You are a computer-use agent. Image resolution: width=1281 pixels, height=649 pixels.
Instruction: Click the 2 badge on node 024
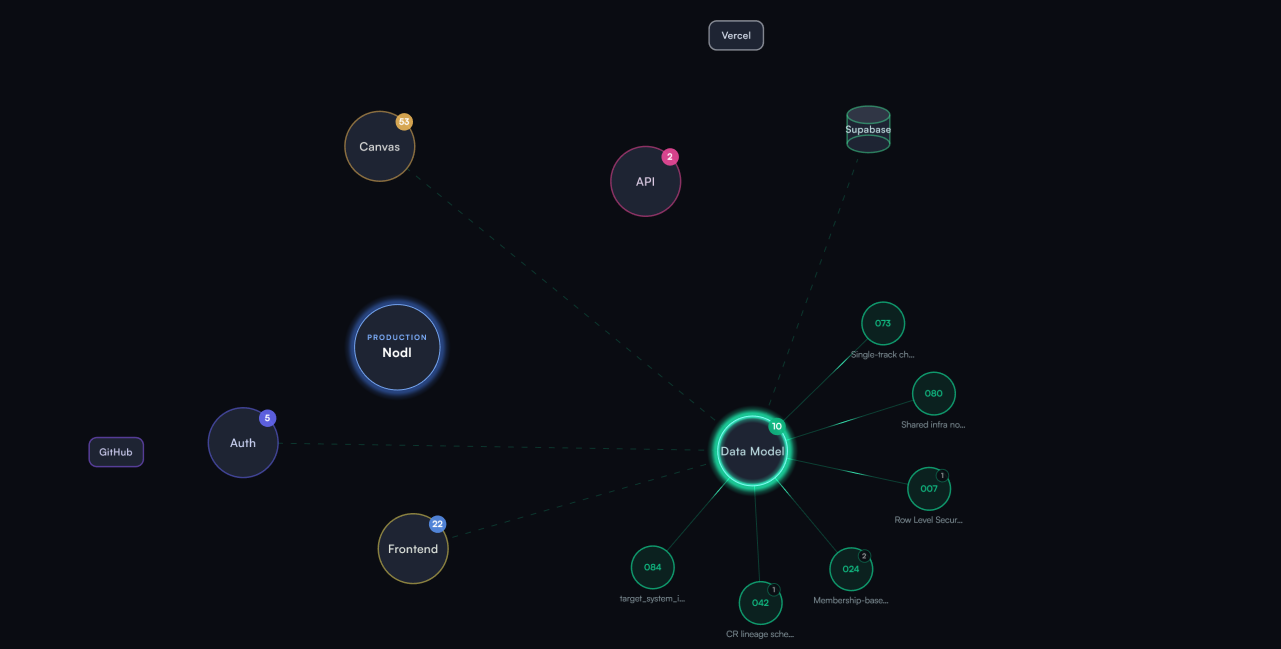864,556
